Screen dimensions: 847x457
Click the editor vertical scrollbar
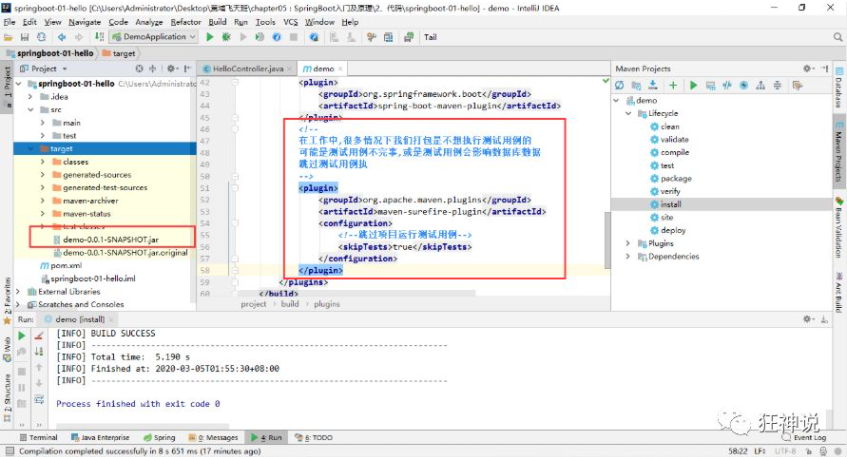click(x=607, y=240)
